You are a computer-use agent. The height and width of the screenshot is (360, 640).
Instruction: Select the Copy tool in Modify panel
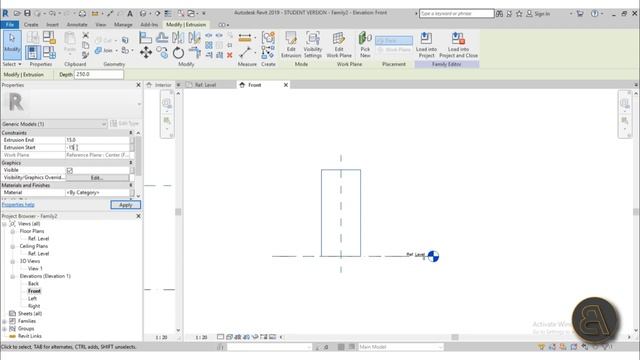coord(162,53)
